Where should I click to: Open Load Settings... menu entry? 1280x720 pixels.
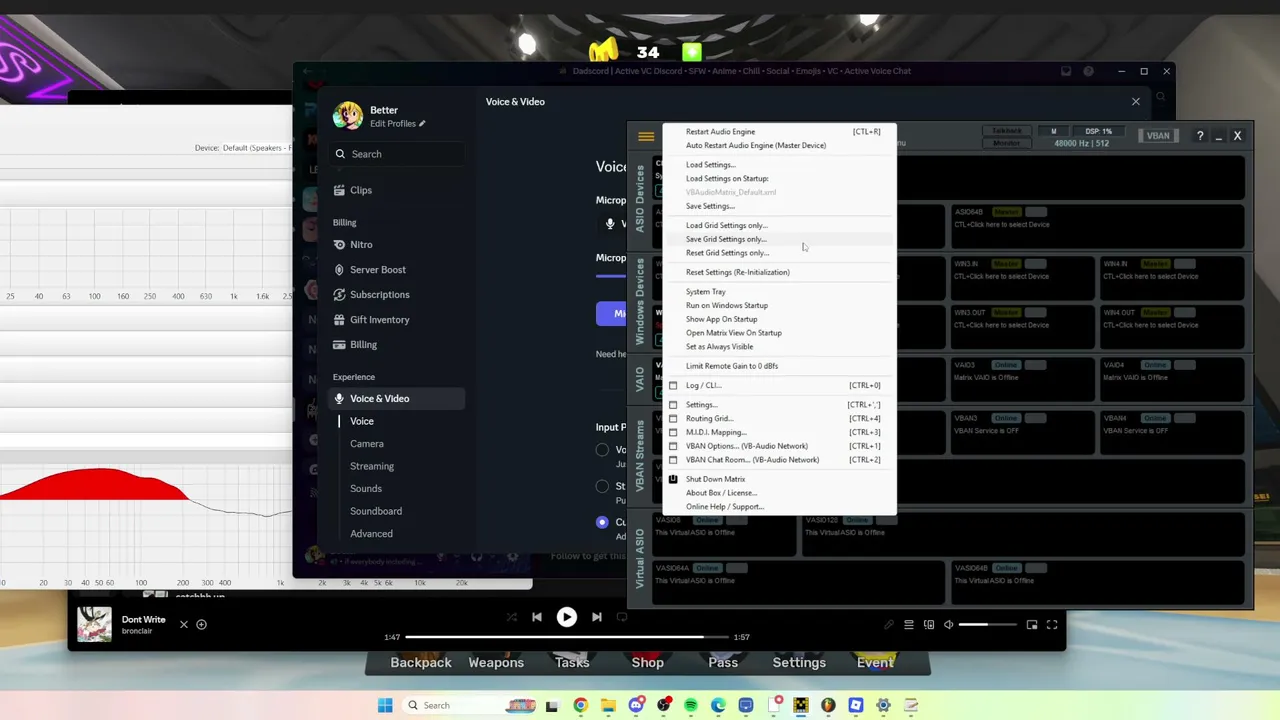pyautogui.click(x=711, y=165)
